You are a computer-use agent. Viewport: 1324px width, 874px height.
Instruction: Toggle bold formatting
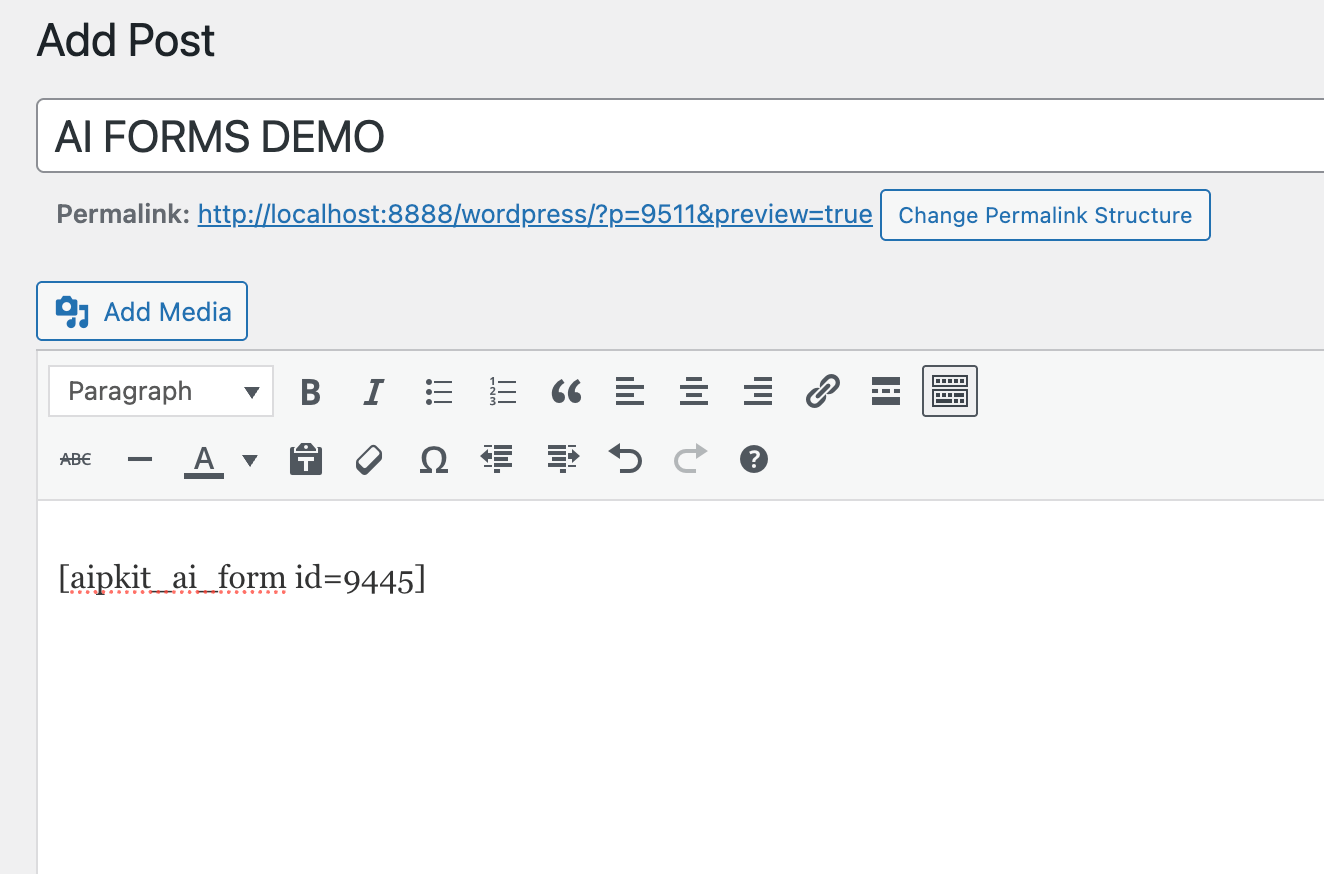tap(310, 392)
